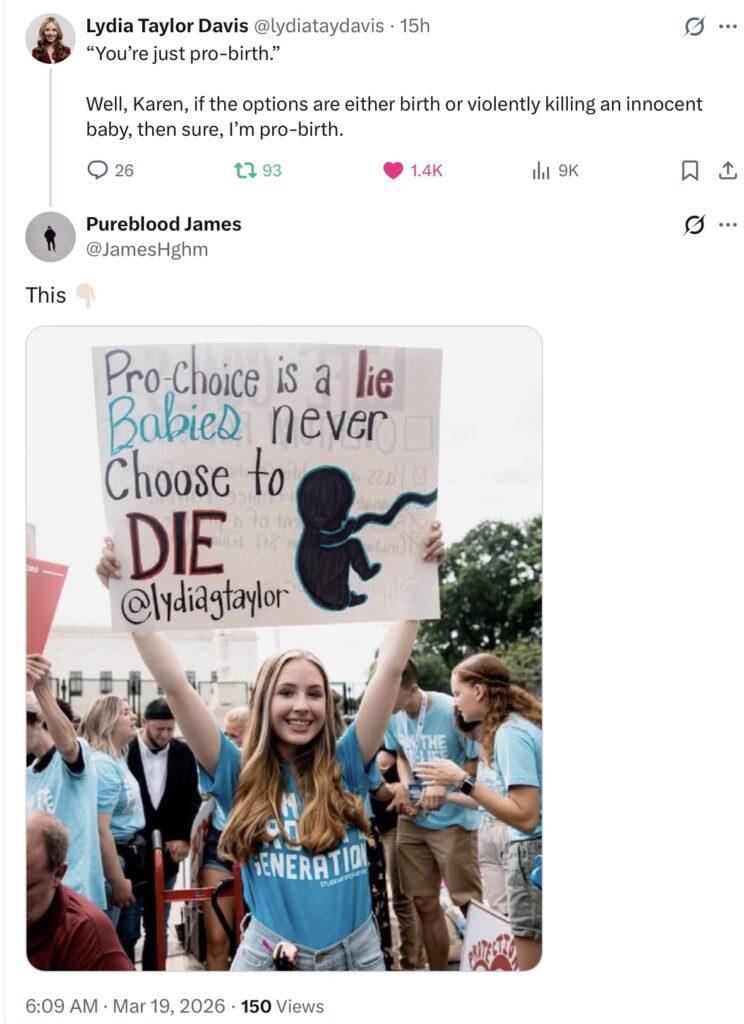This screenshot has width=744, height=1024.
Task: Click the 15h timestamp on Lydia's tweet
Action: tap(414, 26)
